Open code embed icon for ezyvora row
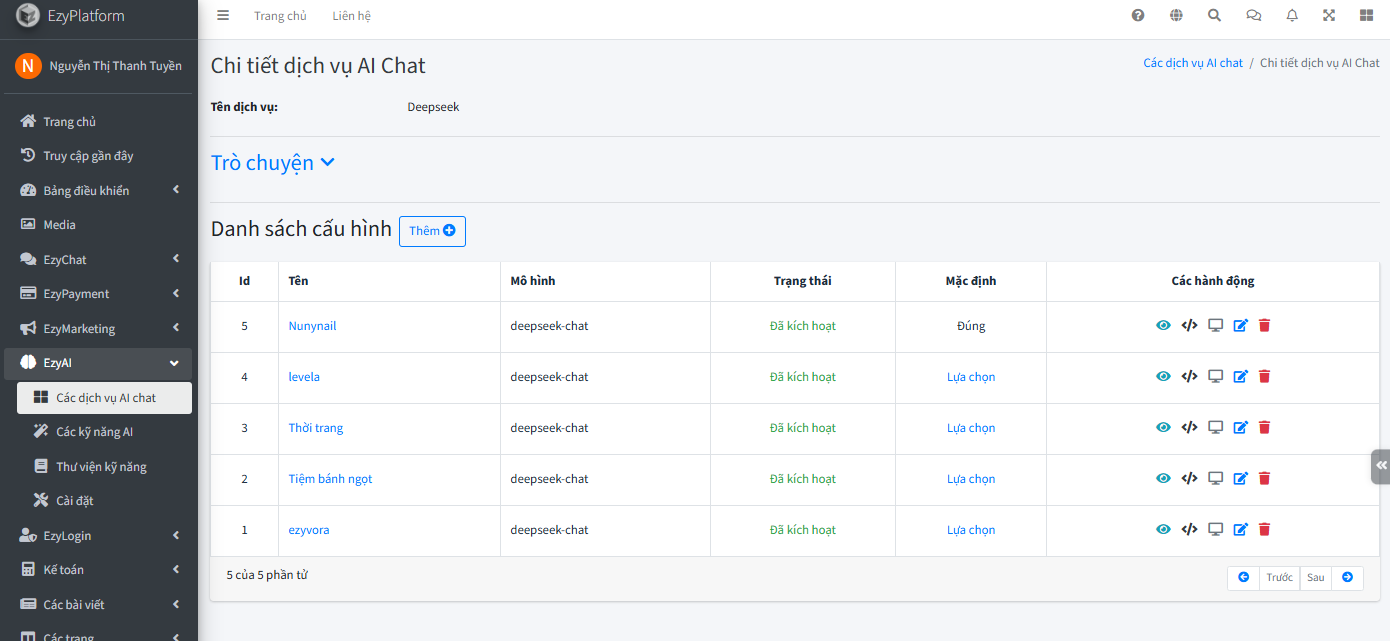Image resolution: width=1390 pixels, height=641 pixels. pyautogui.click(x=1189, y=529)
